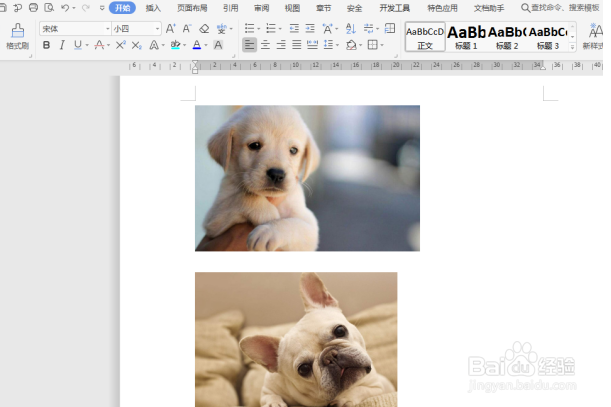Viewport: 611px width, 407px height.
Task: Clear formatting with the eraser icon
Action: 204,28
